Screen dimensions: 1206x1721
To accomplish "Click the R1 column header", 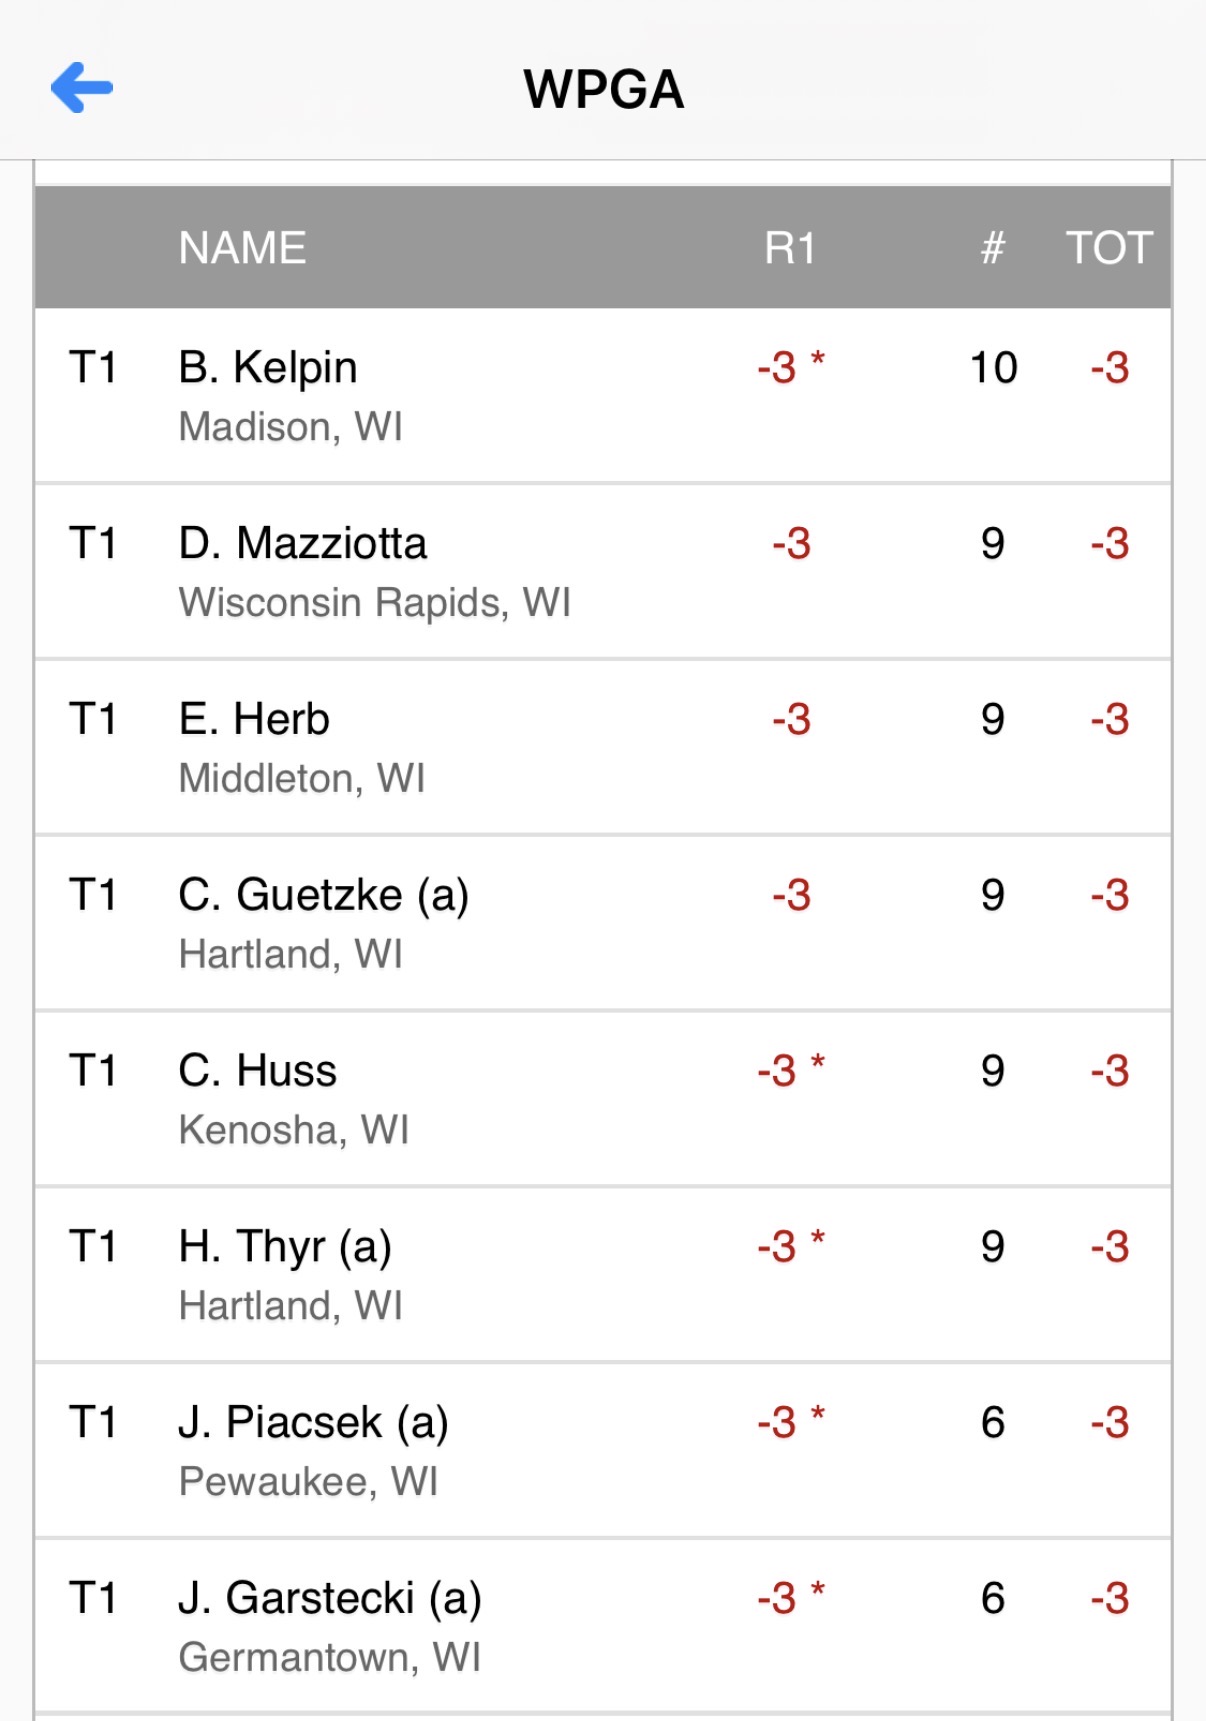I will tap(790, 248).
